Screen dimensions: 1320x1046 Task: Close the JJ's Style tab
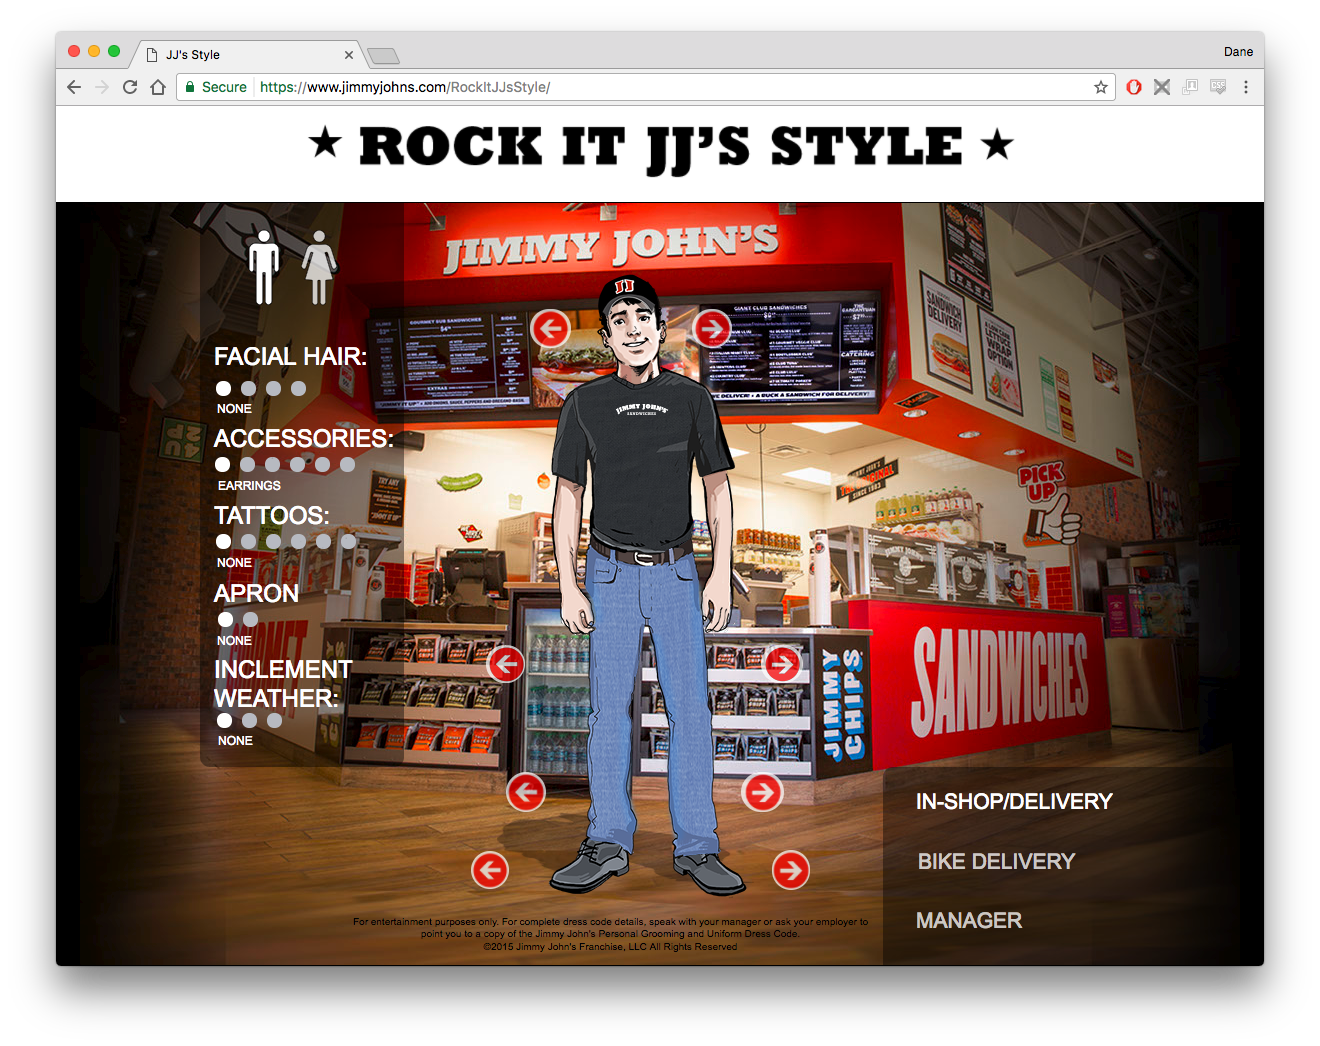click(349, 55)
